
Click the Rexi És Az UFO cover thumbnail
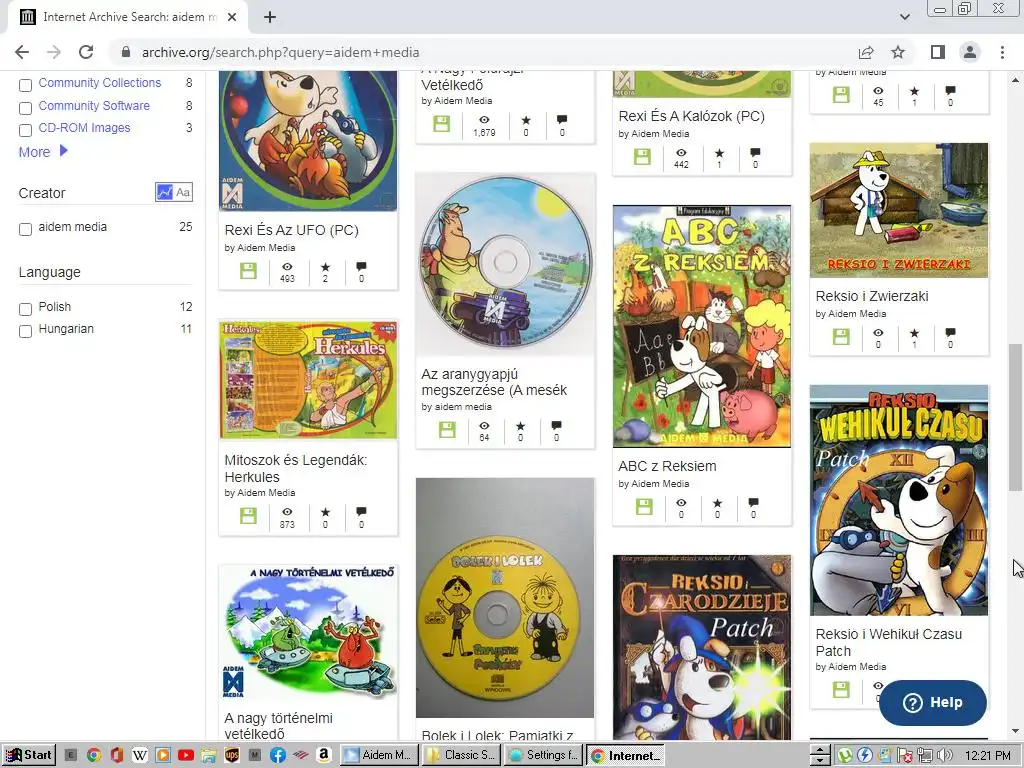coord(308,140)
